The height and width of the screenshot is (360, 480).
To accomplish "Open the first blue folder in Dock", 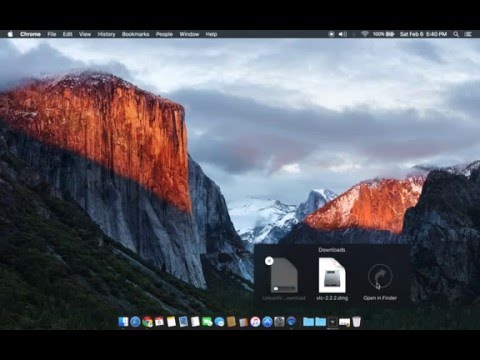I will 308,322.
